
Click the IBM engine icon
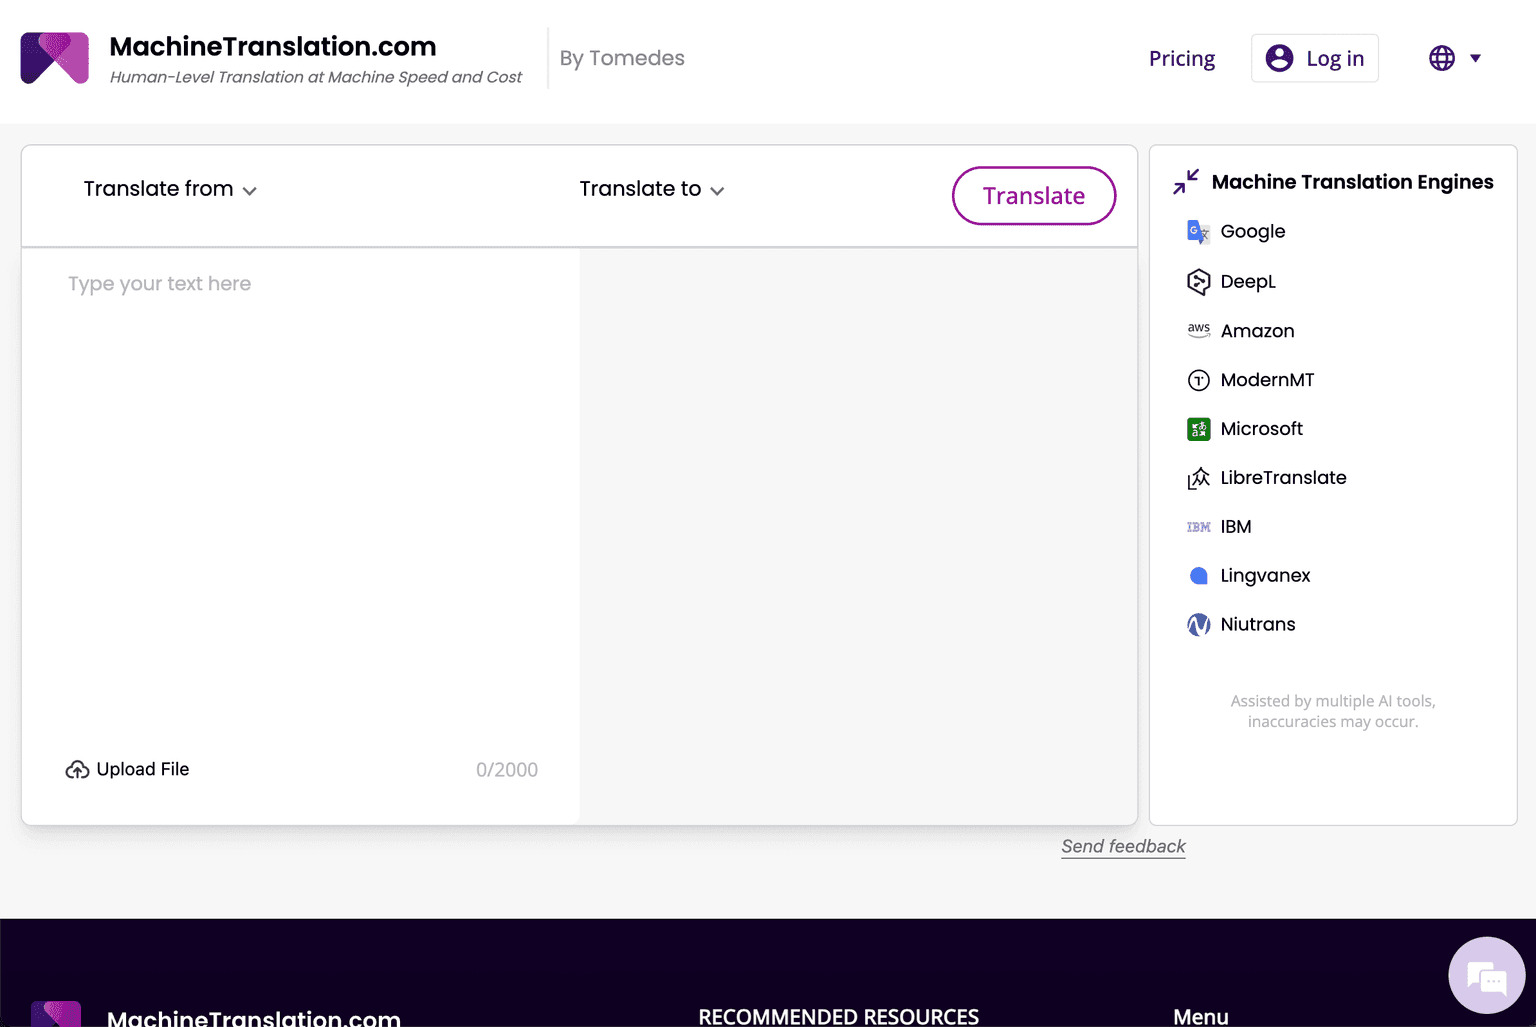[1198, 527]
